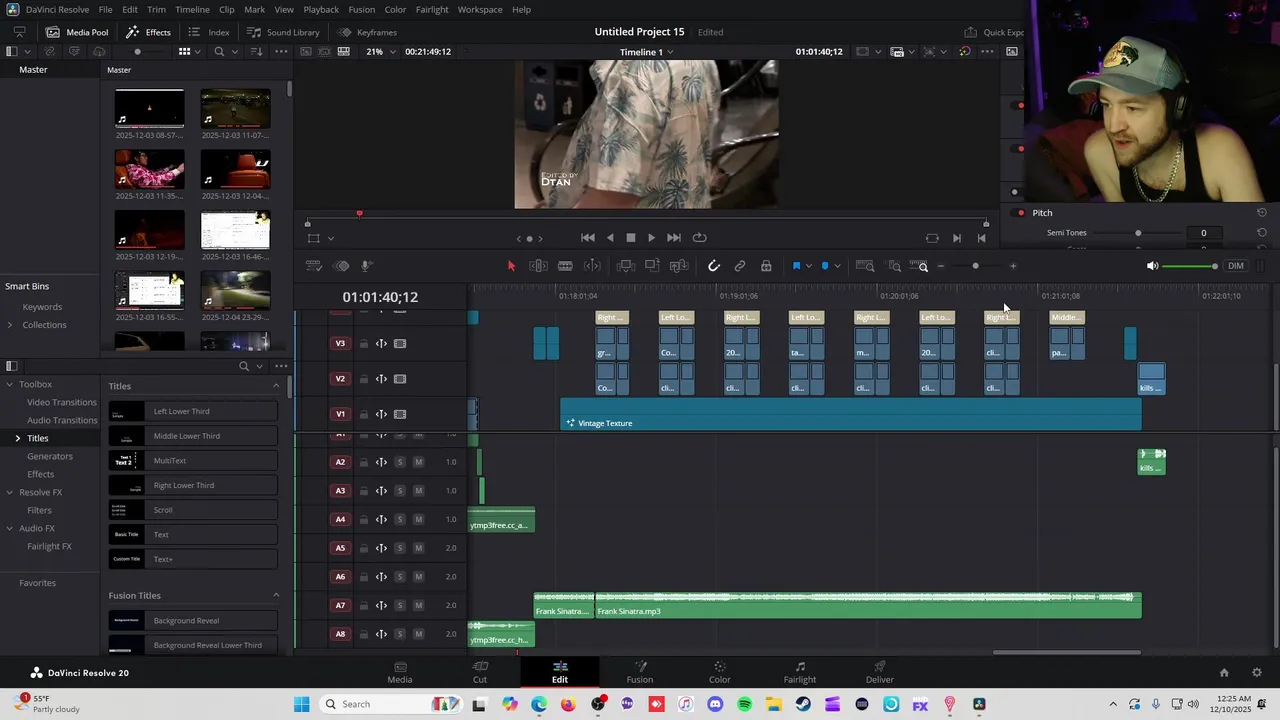1280x720 pixels.
Task: Toggle Linked Selection chain icon
Action: click(740, 266)
